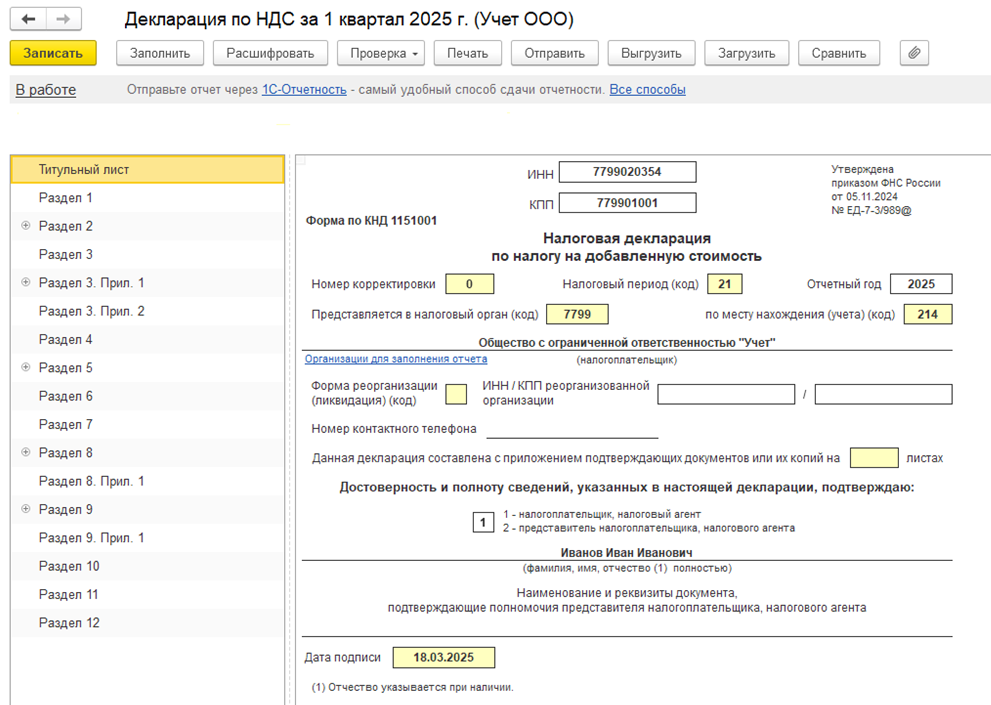Open the Проверка dropdown menu
The image size is (991, 705).
381,53
